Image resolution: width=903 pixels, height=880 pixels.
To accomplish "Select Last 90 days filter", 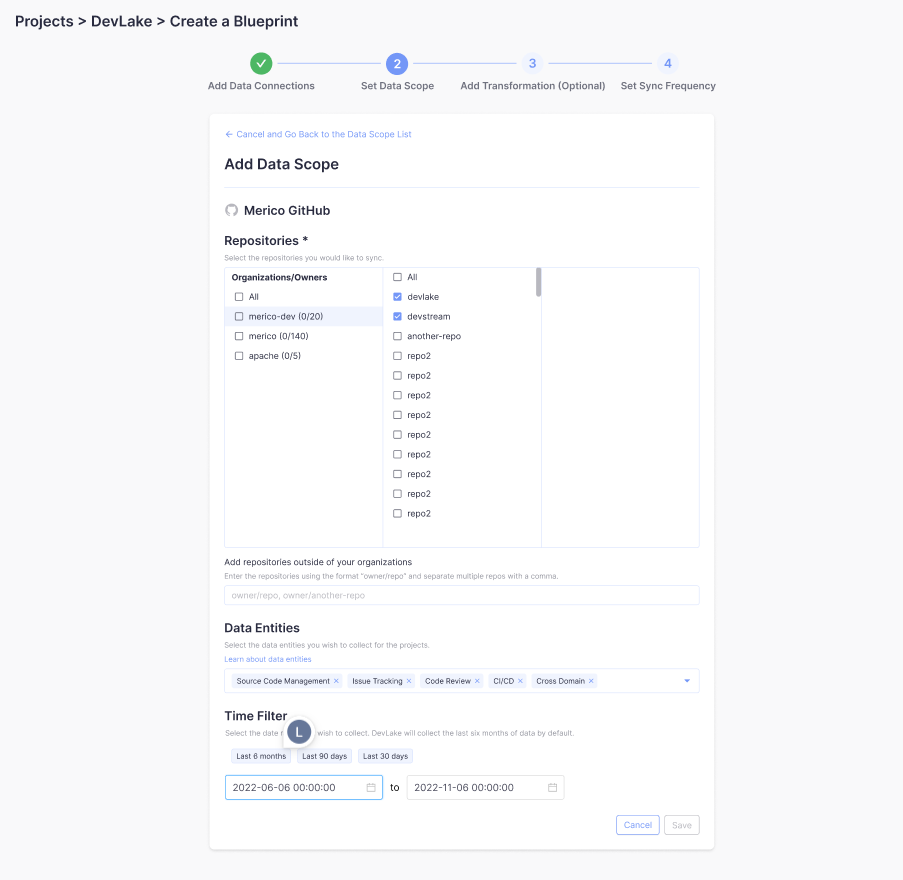I will pos(324,756).
